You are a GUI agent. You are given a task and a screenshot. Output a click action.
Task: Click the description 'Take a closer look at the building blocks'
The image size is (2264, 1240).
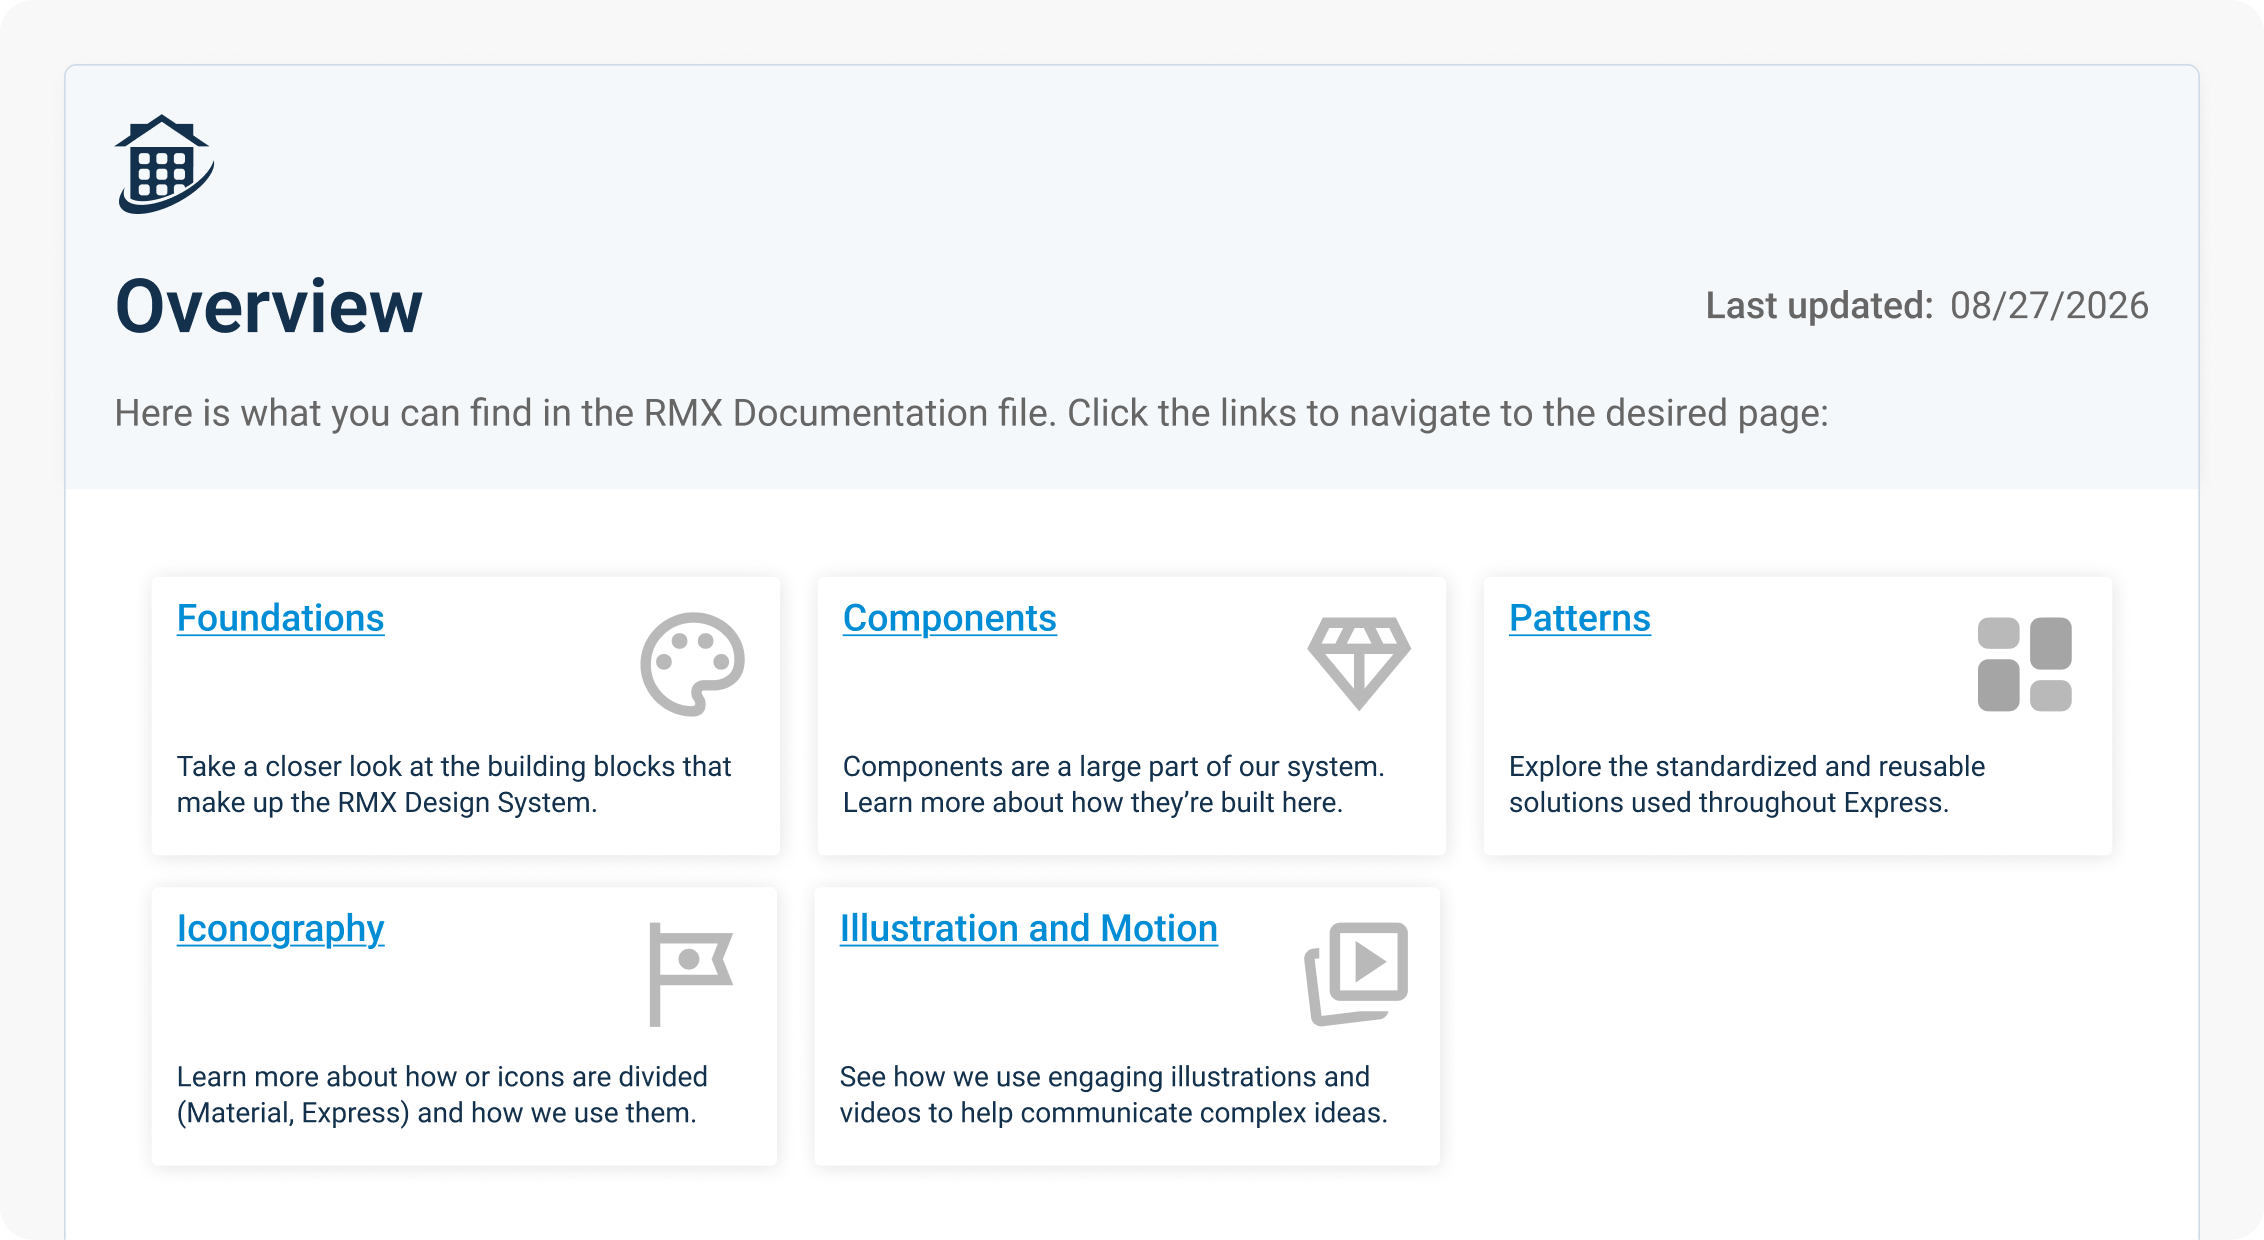(454, 784)
